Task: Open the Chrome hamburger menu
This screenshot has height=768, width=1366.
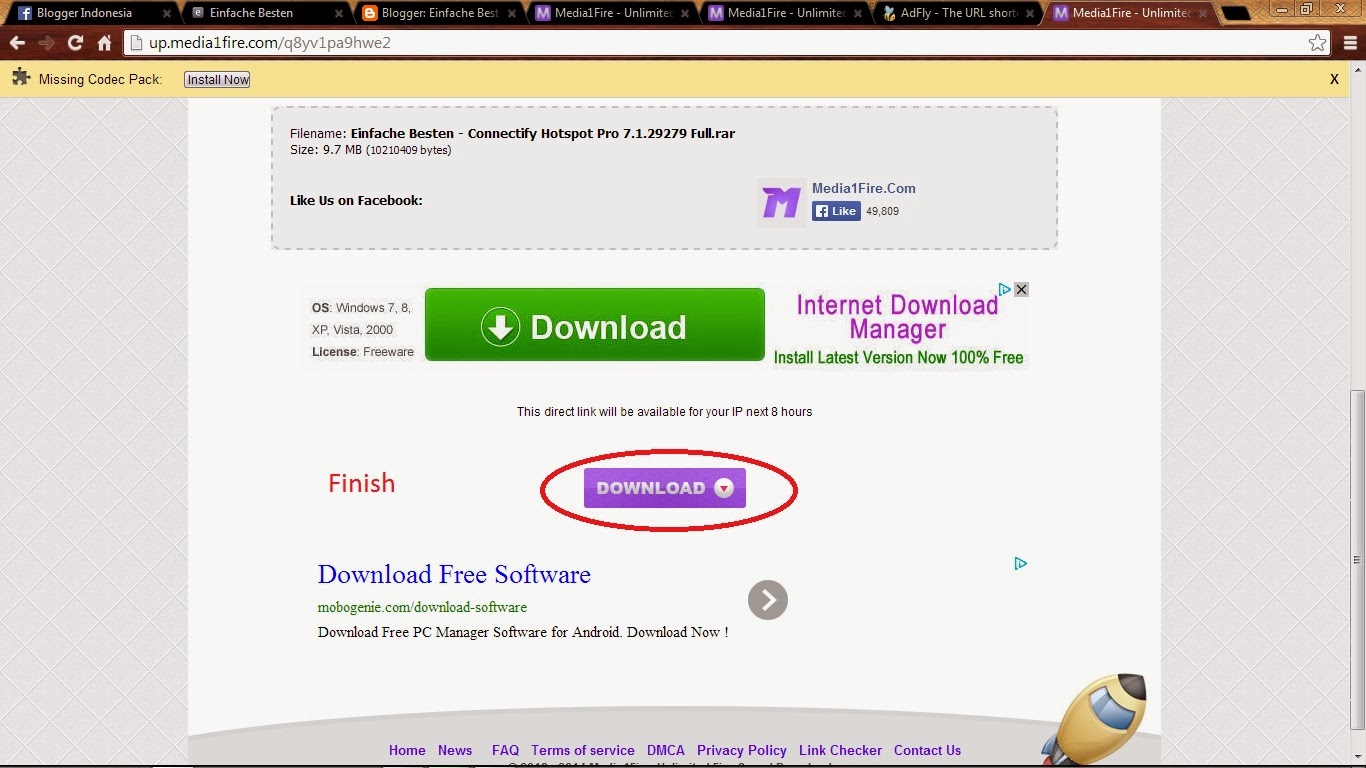Action: [x=1349, y=43]
